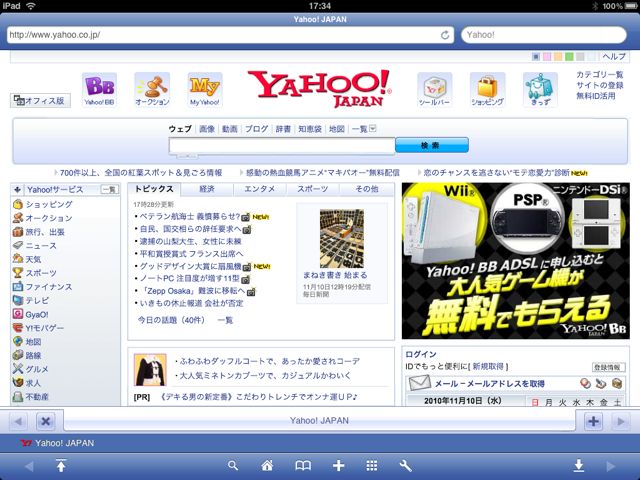640x480 pixels.
Task: Focus the Yahoo! browser search field
Action: pos(544,35)
